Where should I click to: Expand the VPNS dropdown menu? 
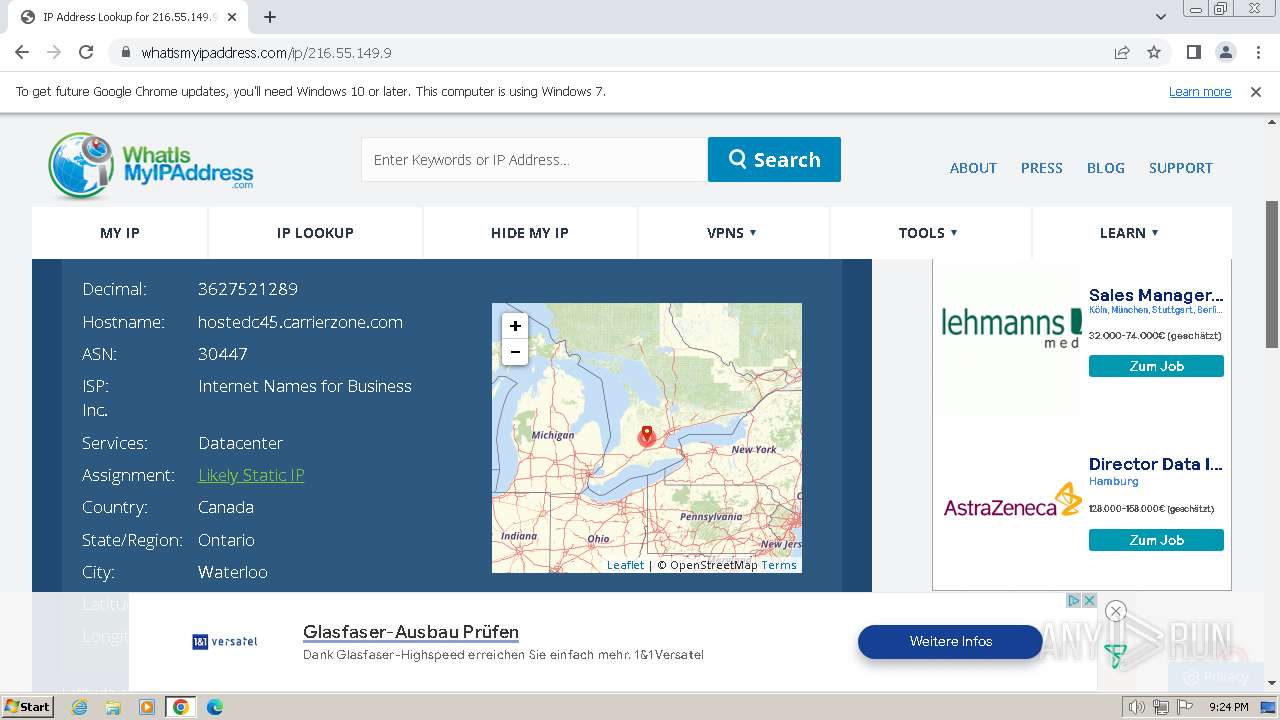click(x=732, y=233)
